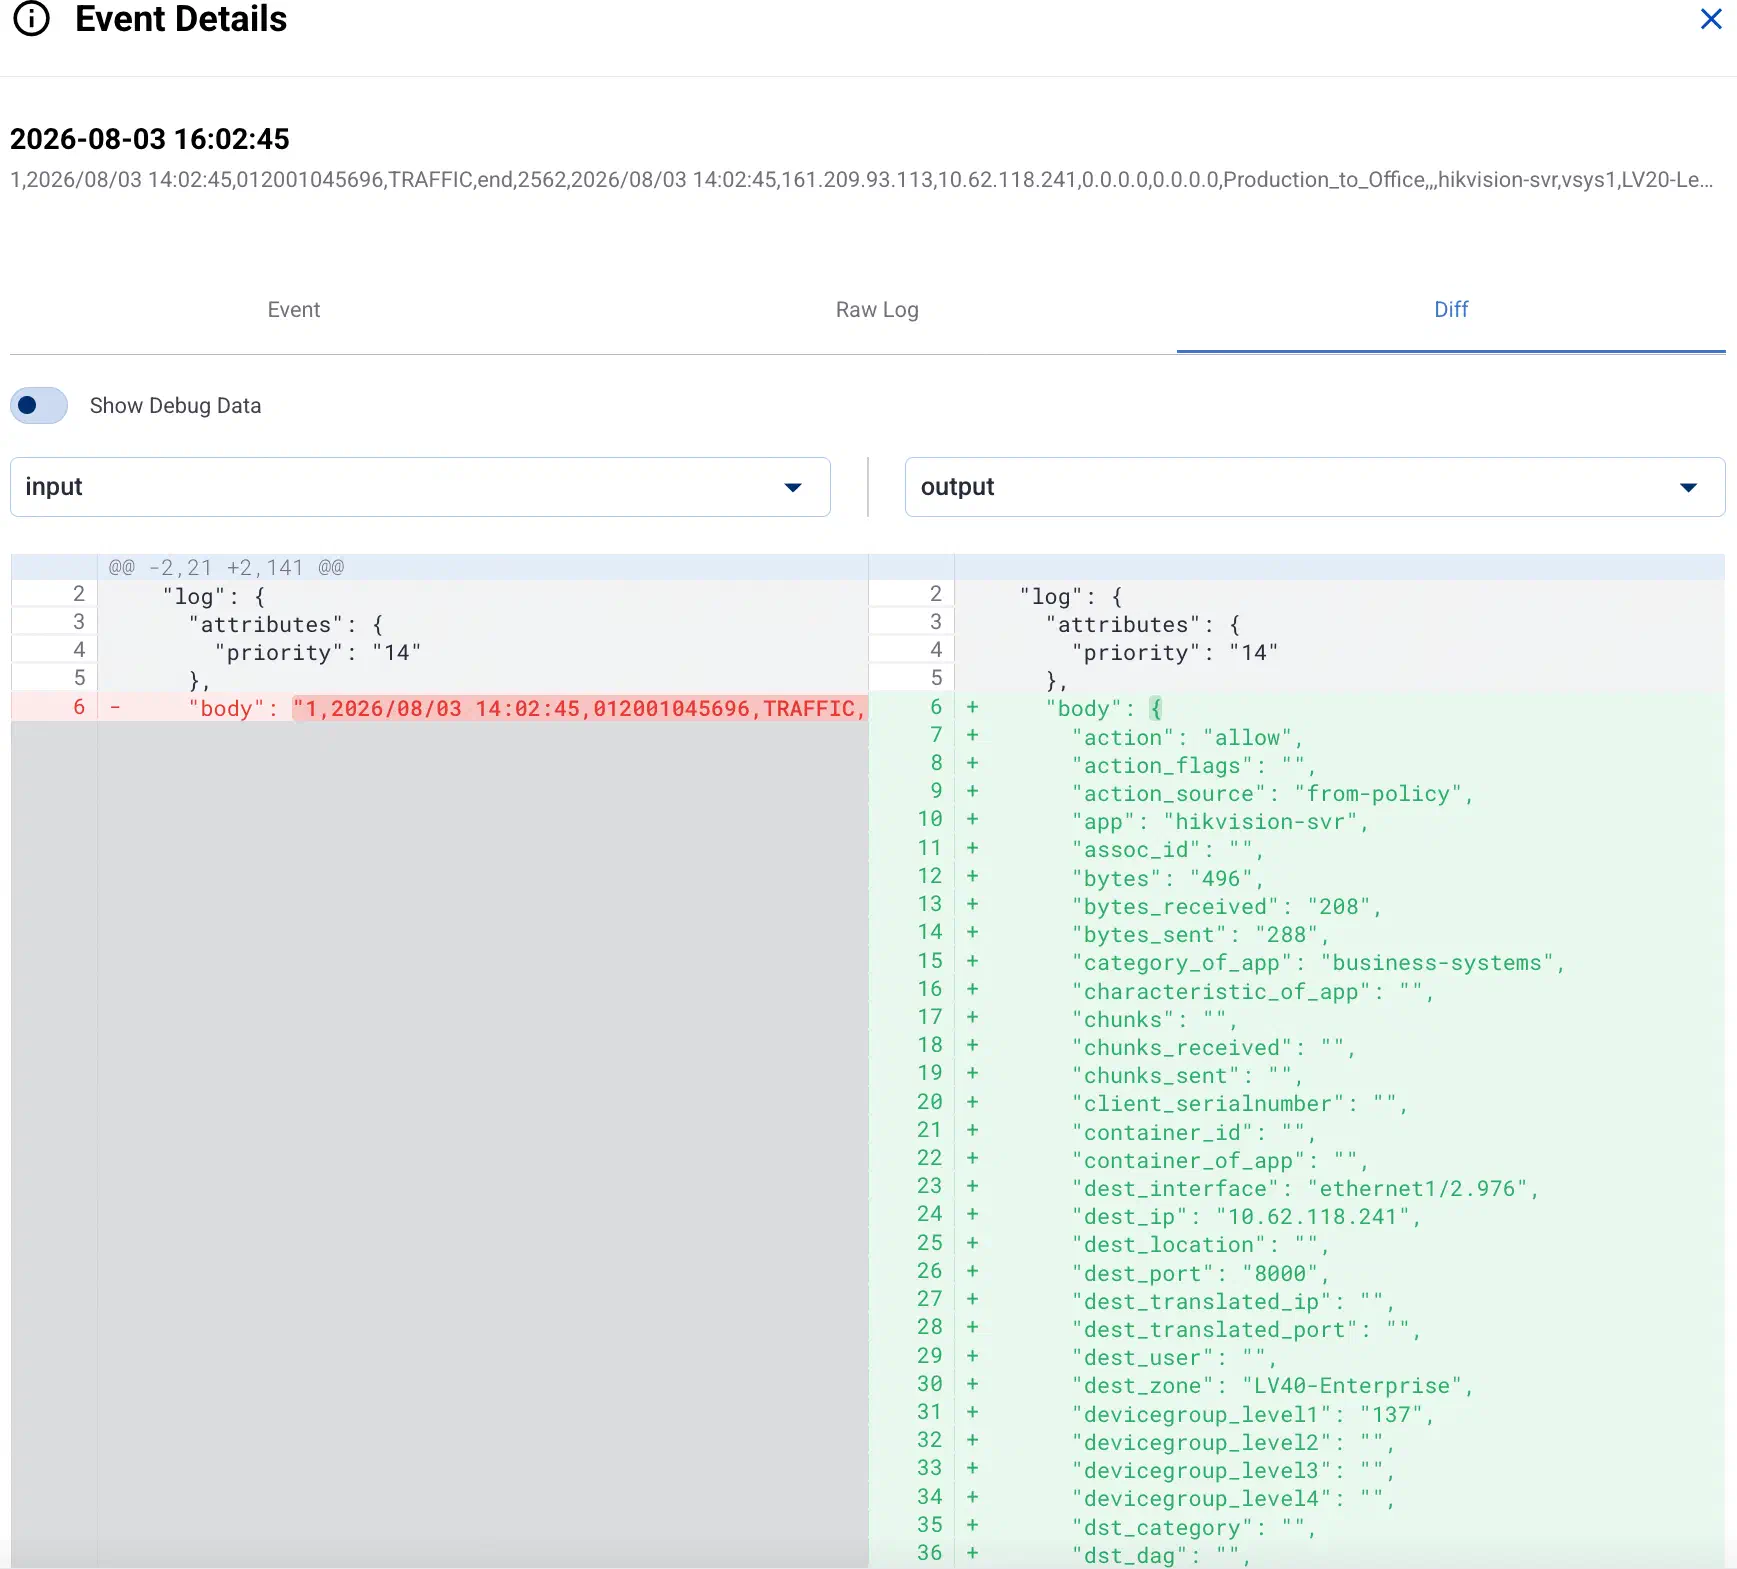
Task: Click the output dropdown arrow
Action: coord(1689,487)
